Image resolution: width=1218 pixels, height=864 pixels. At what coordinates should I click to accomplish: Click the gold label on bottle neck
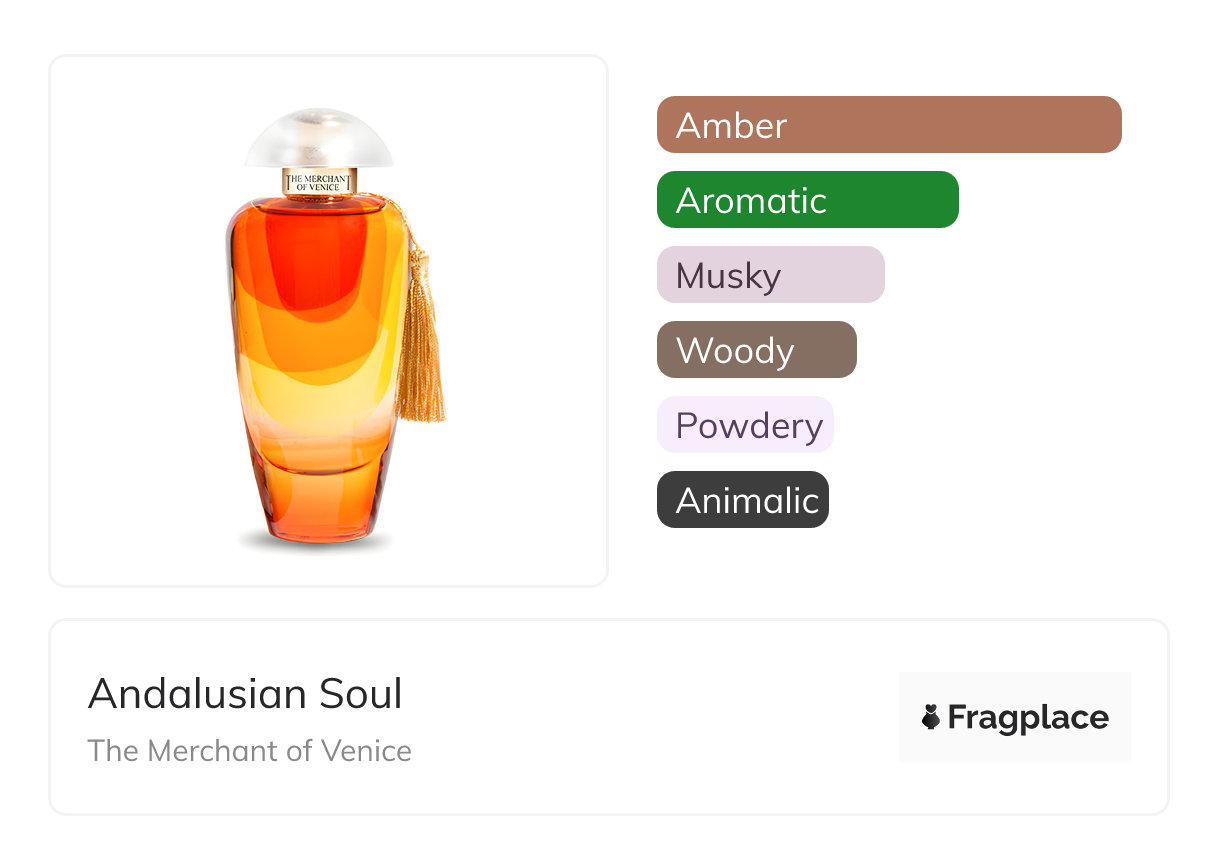[x=320, y=182]
